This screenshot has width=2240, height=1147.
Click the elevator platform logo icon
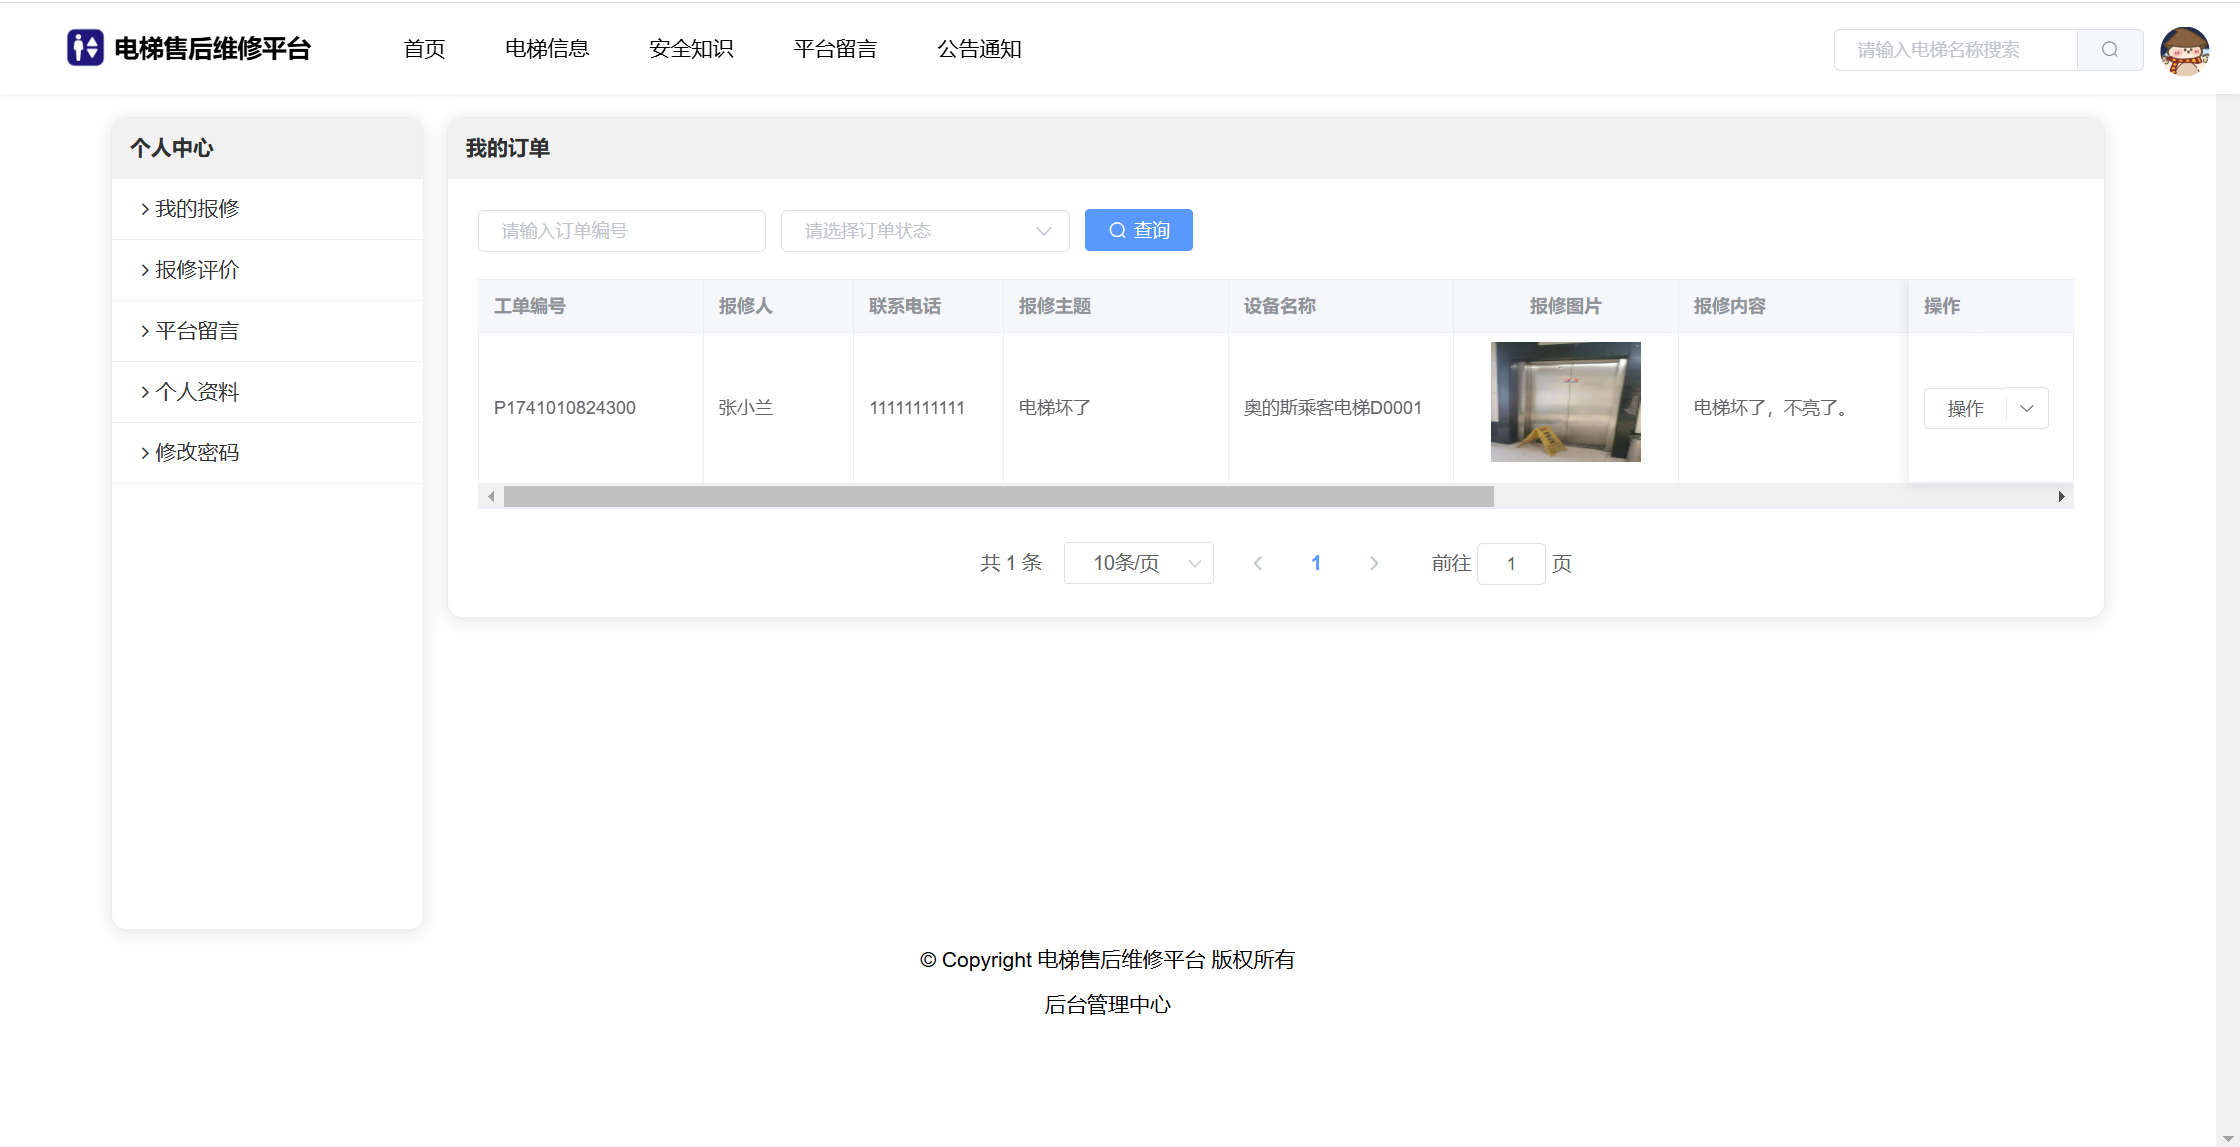(85, 48)
